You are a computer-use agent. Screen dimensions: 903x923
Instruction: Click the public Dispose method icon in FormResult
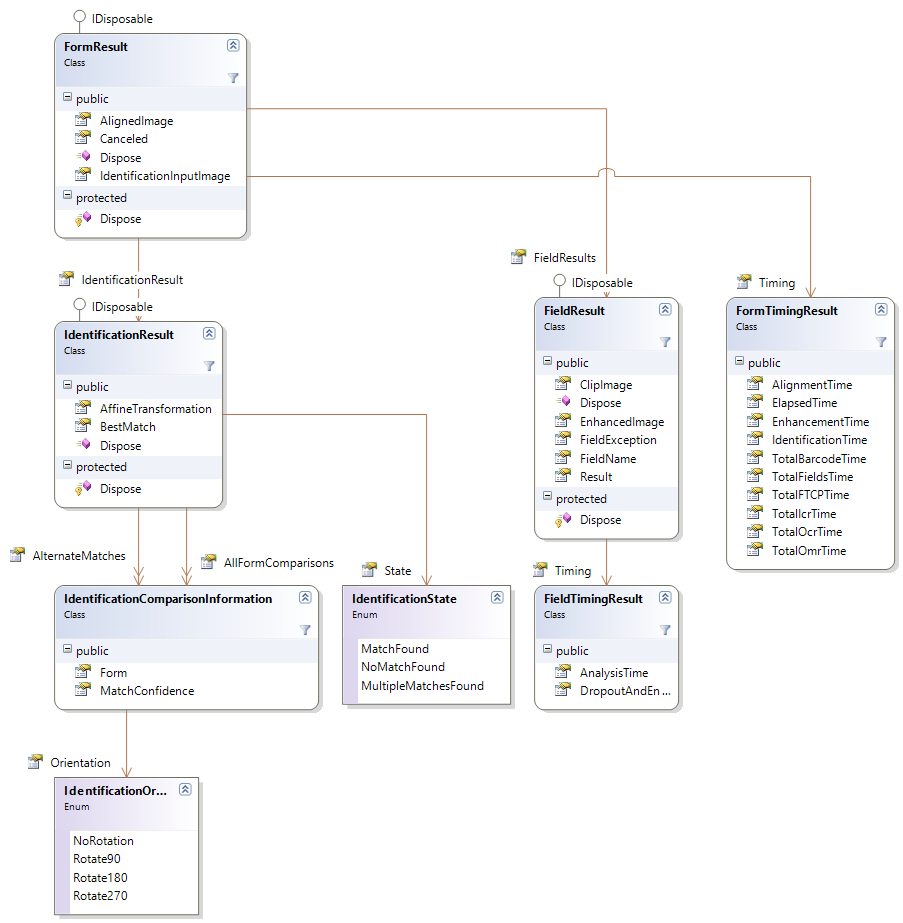83,157
